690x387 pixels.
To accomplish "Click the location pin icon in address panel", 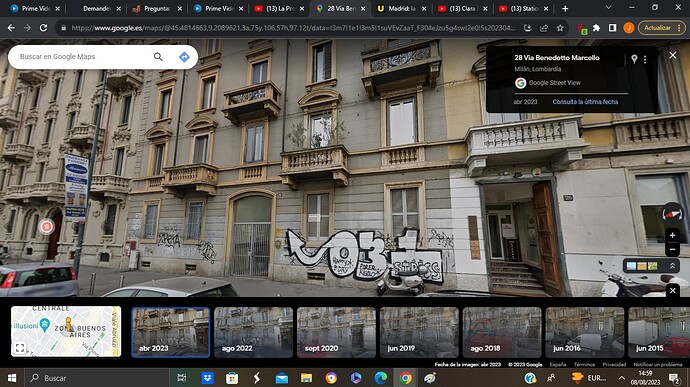I will click(634, 59).
